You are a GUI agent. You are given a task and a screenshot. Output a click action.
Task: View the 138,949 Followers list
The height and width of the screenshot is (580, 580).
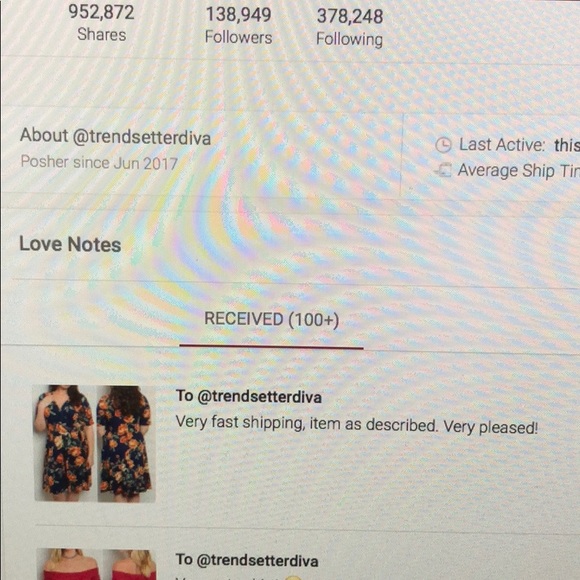pos(239,15)
